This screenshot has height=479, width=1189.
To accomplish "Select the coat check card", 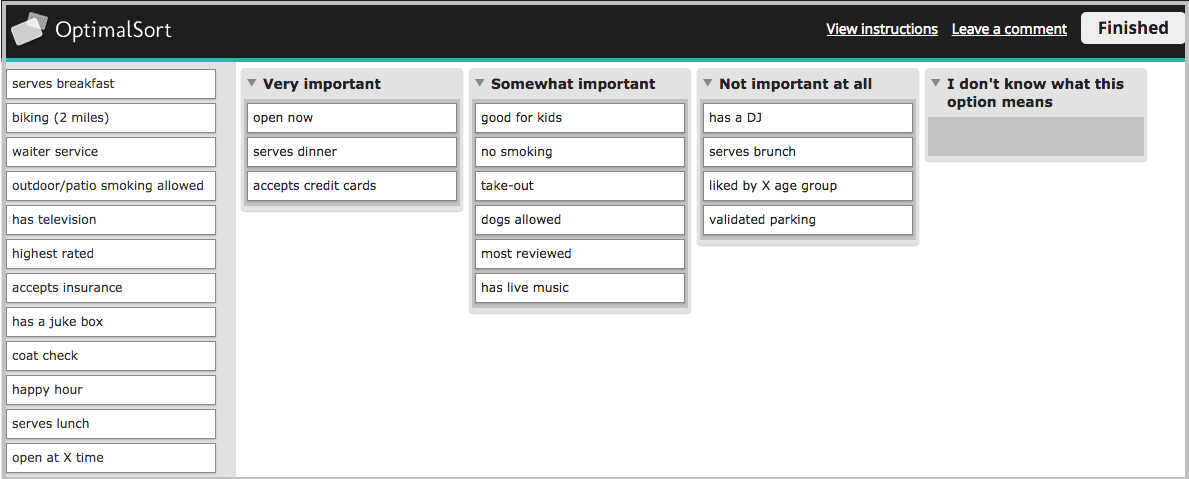I will tap(111, 356).
